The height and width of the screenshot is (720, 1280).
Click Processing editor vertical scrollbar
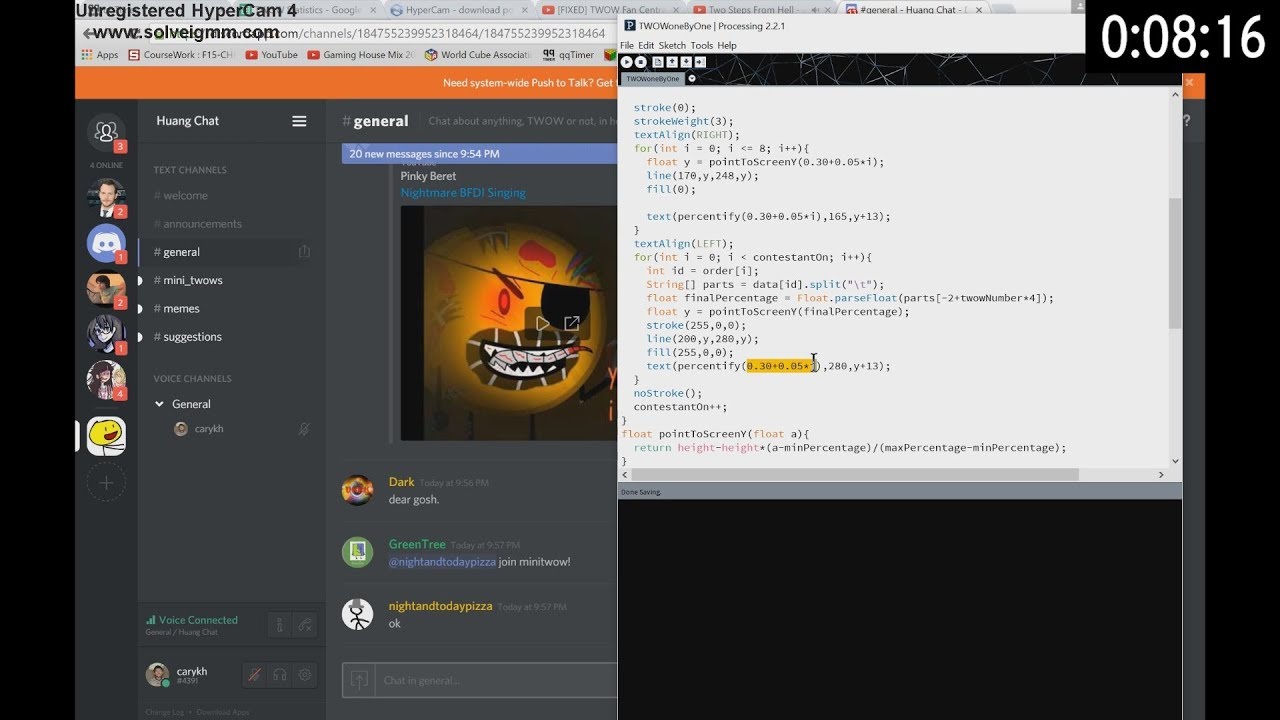tap(1175, 263)
